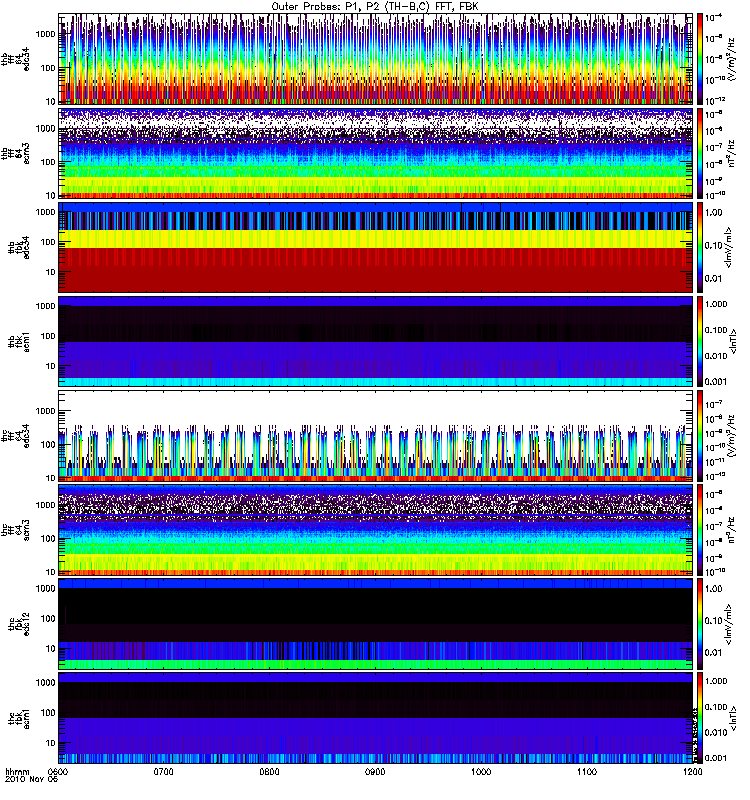Click the 'nT²/Hz' unit label of thb scm3 panel
Viewport: 750px width, 800px height.
[x=731, y=153]
